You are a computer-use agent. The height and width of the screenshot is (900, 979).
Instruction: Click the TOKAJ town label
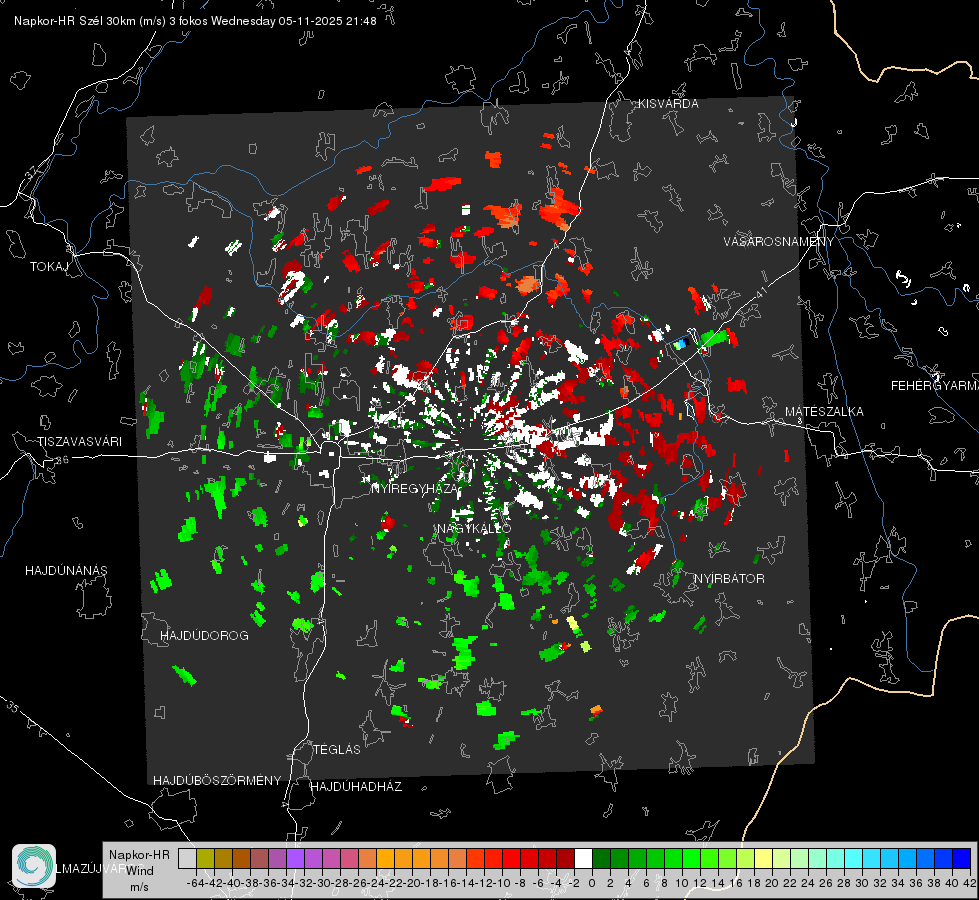point(49,267)
